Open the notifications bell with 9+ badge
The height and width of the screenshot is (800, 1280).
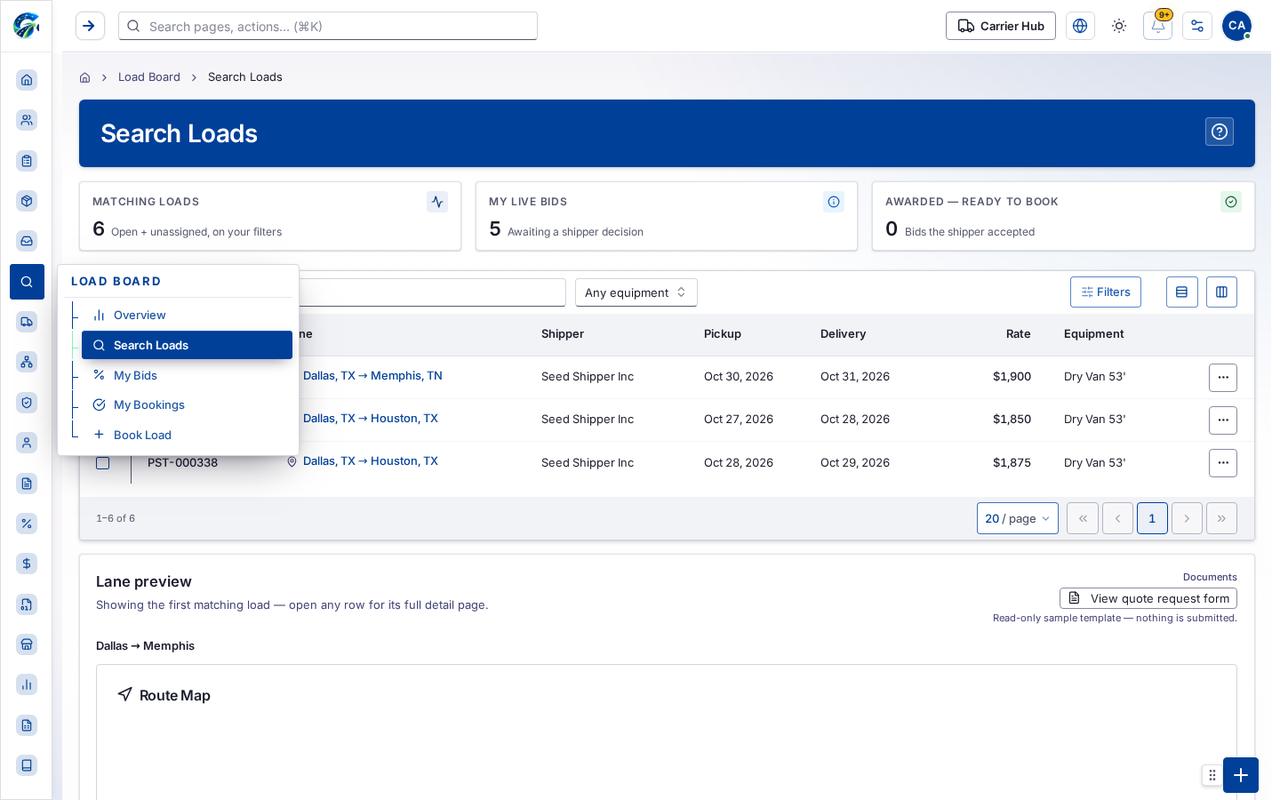tap(1158, 26)
